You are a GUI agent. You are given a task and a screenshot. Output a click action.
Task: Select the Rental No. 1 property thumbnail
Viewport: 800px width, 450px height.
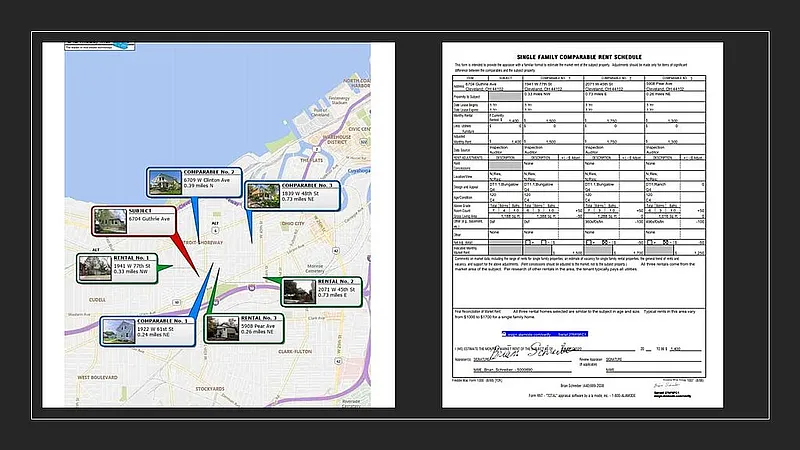pyautogui.click(x=93, y=267)
